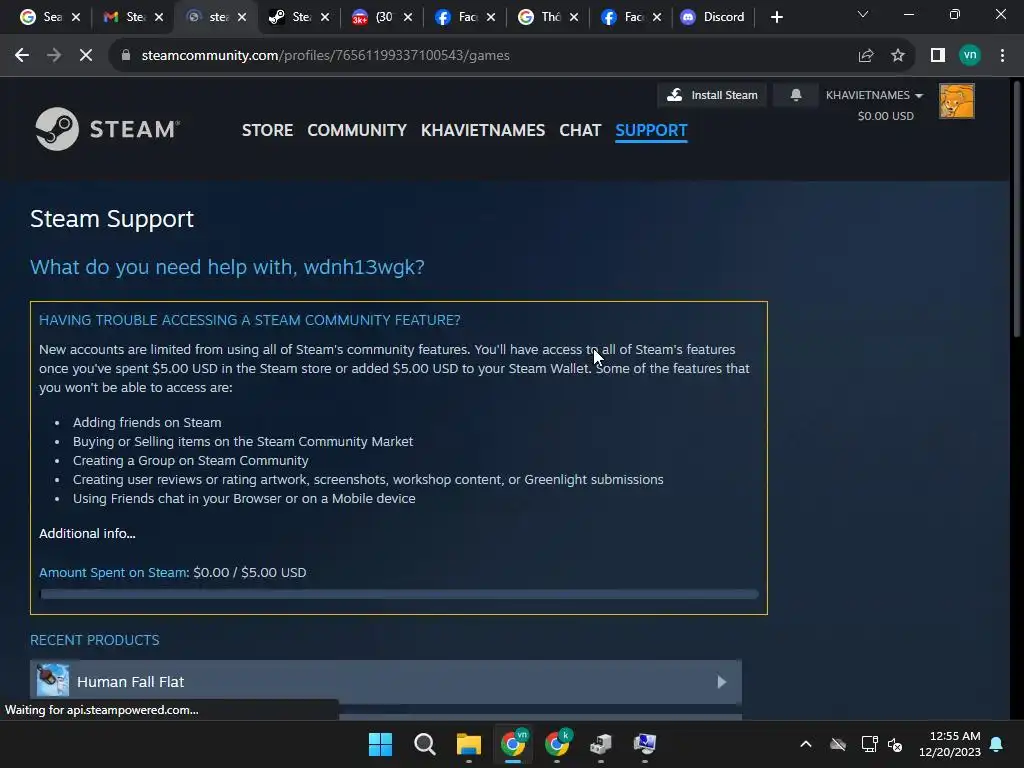
Task: Switch to the first Facebook tab
Action: click(x=465, y=18)
